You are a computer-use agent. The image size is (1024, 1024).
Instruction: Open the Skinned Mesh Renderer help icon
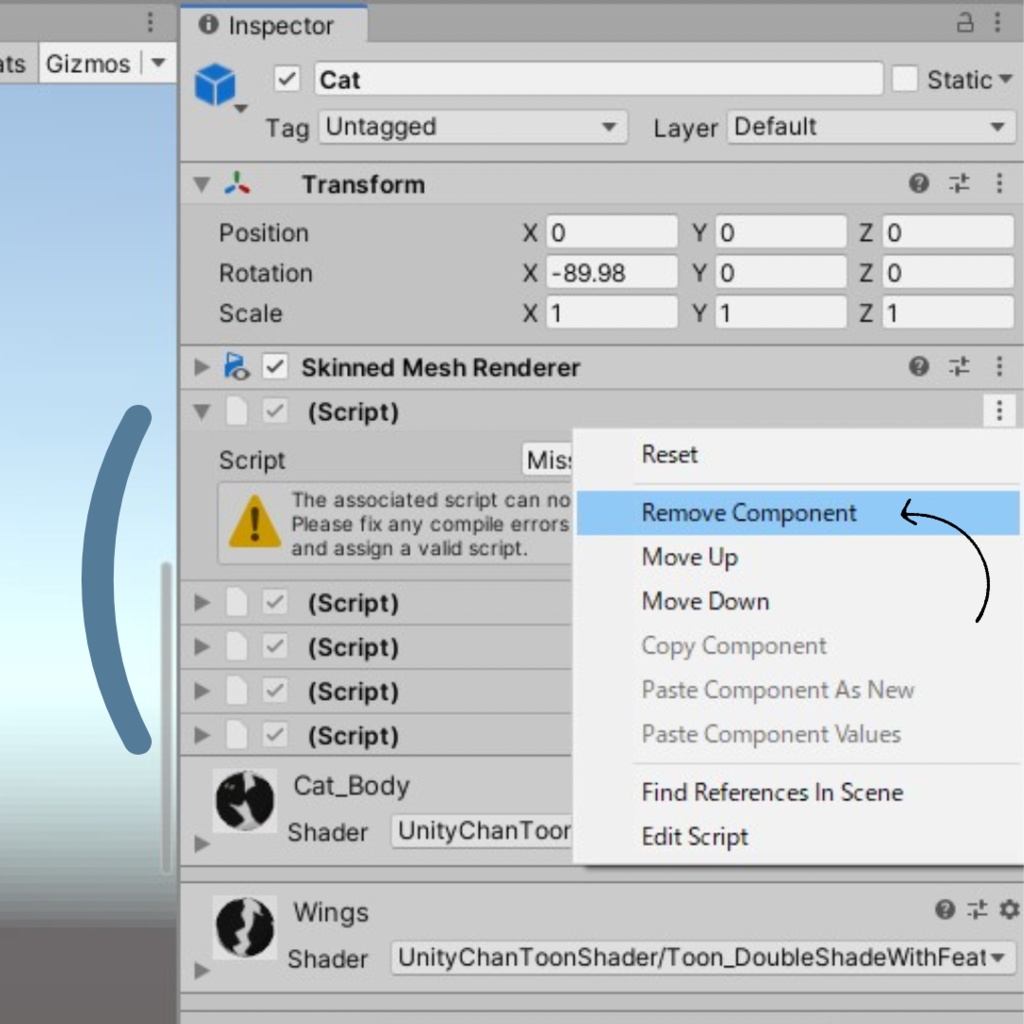coord(919,366)
